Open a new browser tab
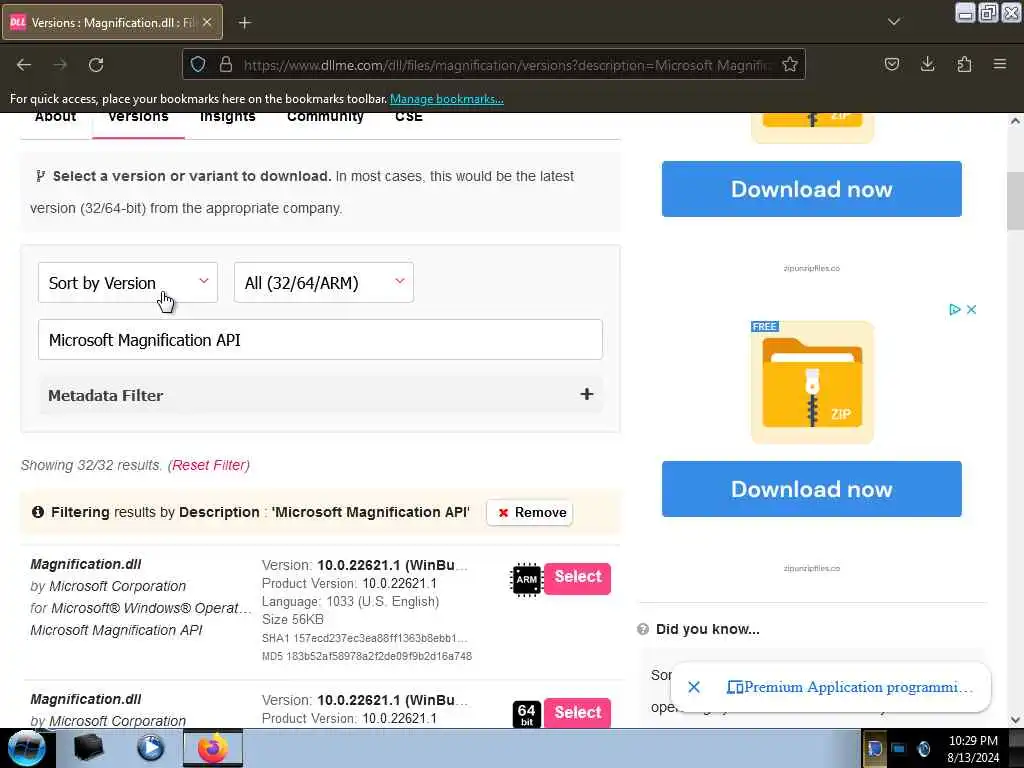1024x768 pixels. point(245,23)
